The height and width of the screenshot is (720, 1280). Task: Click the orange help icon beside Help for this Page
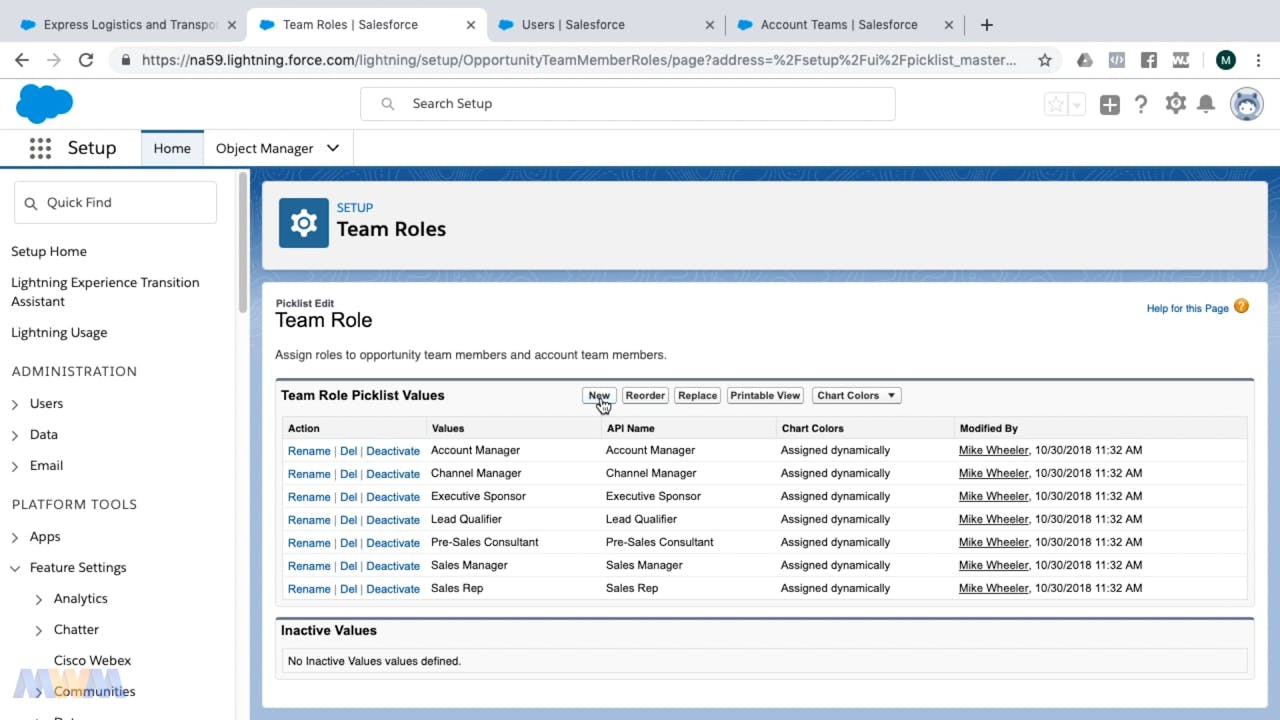[1241, 306]
